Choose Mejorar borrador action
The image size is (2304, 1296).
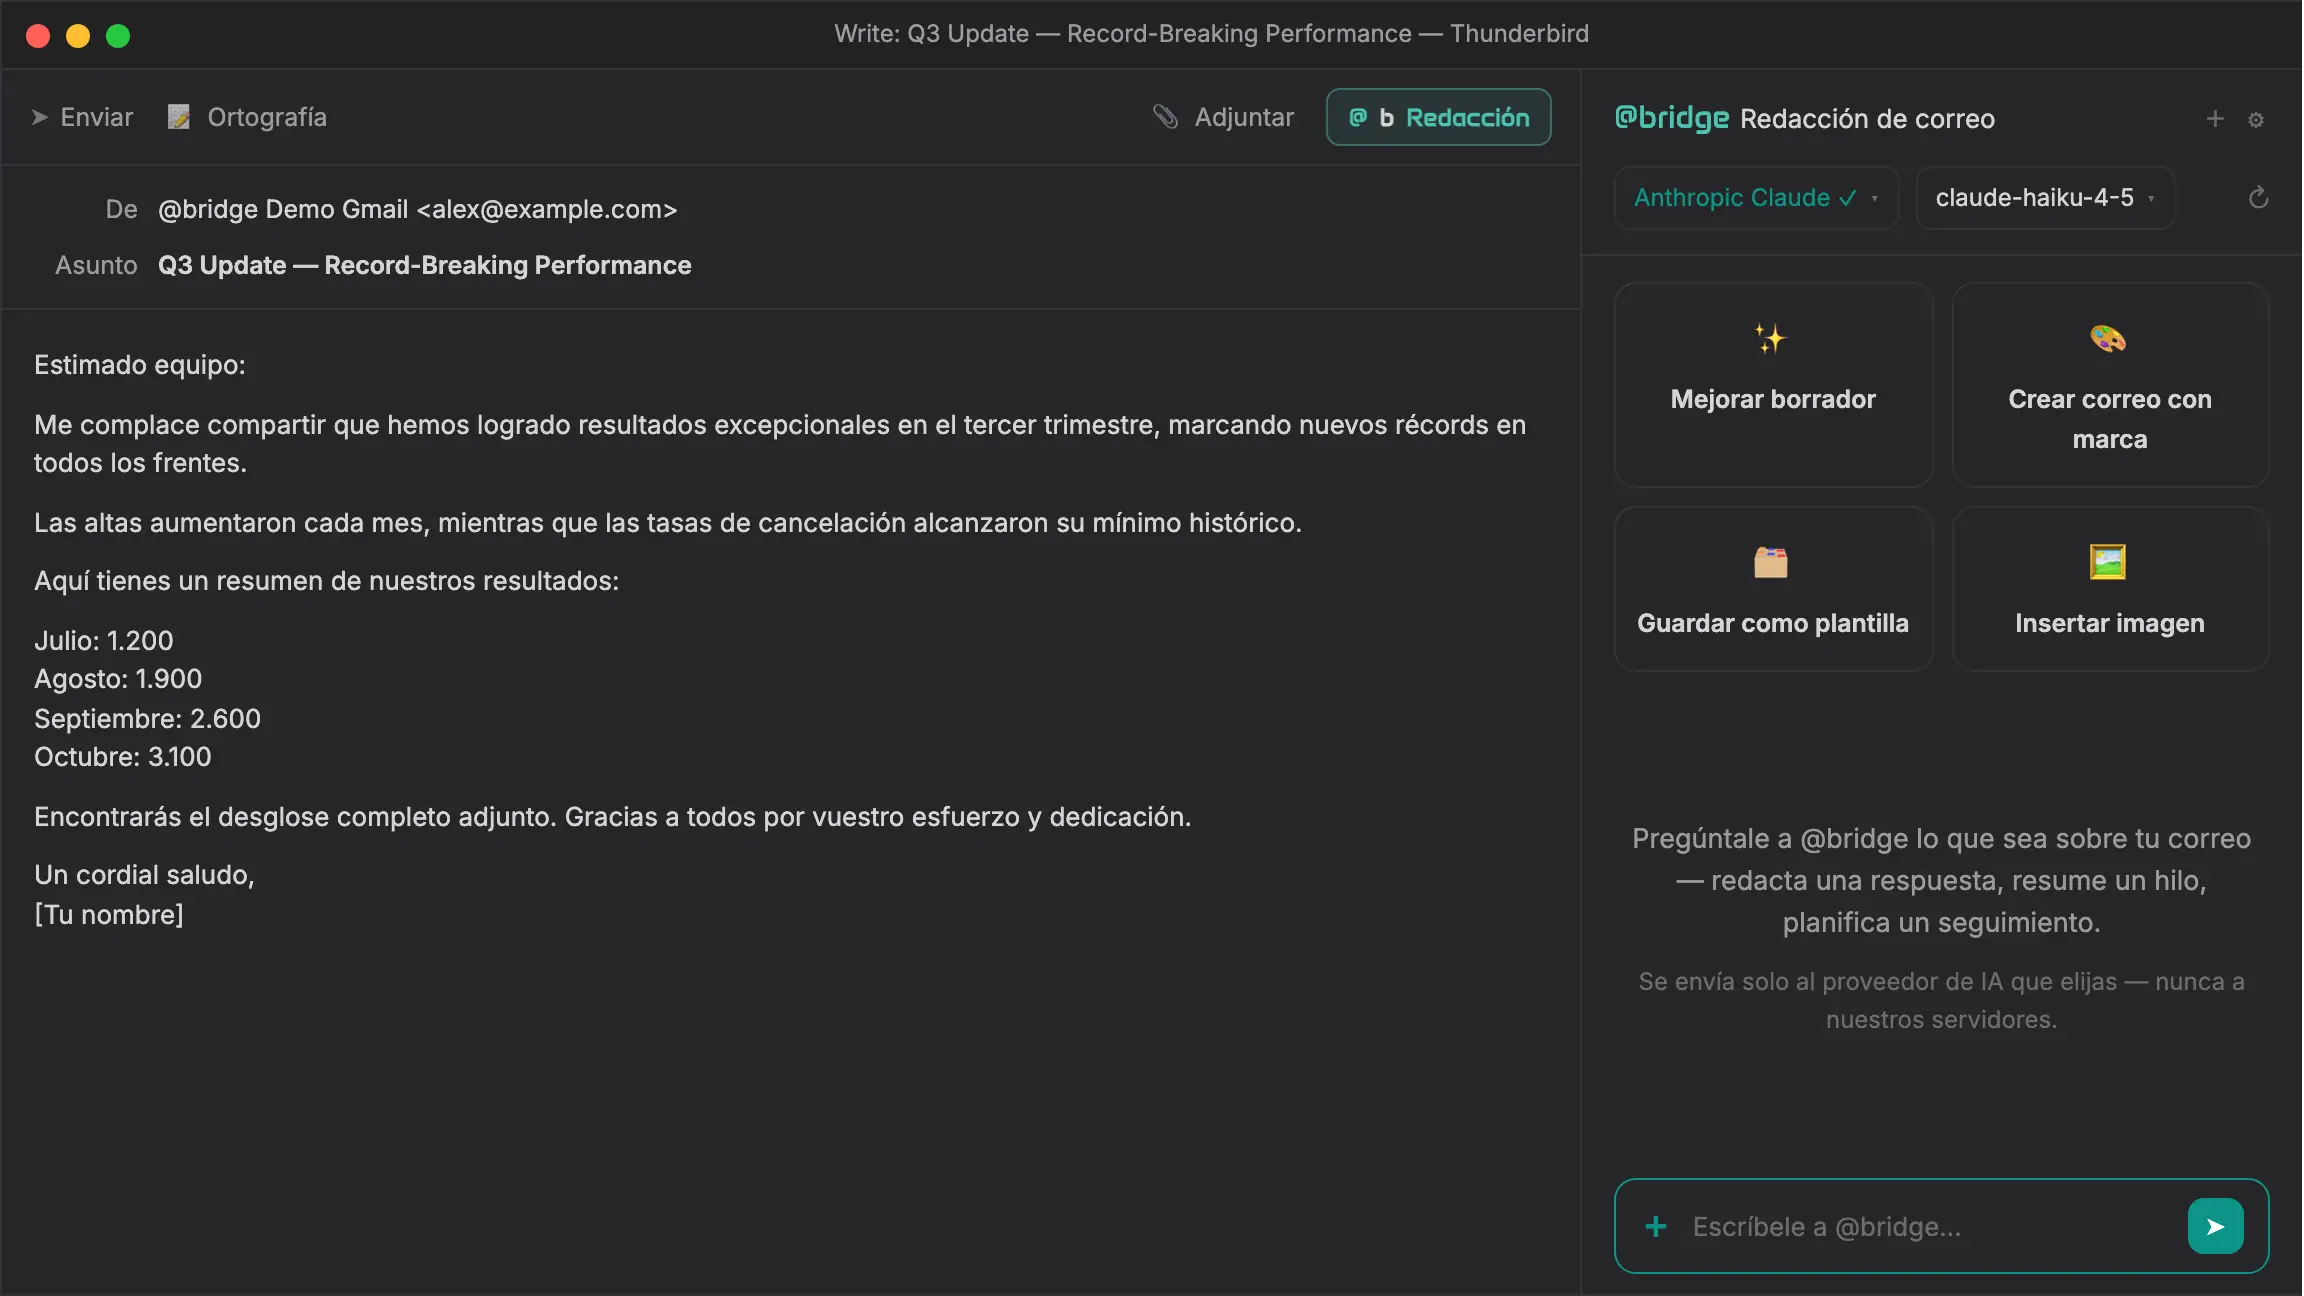click(1773, 385)
